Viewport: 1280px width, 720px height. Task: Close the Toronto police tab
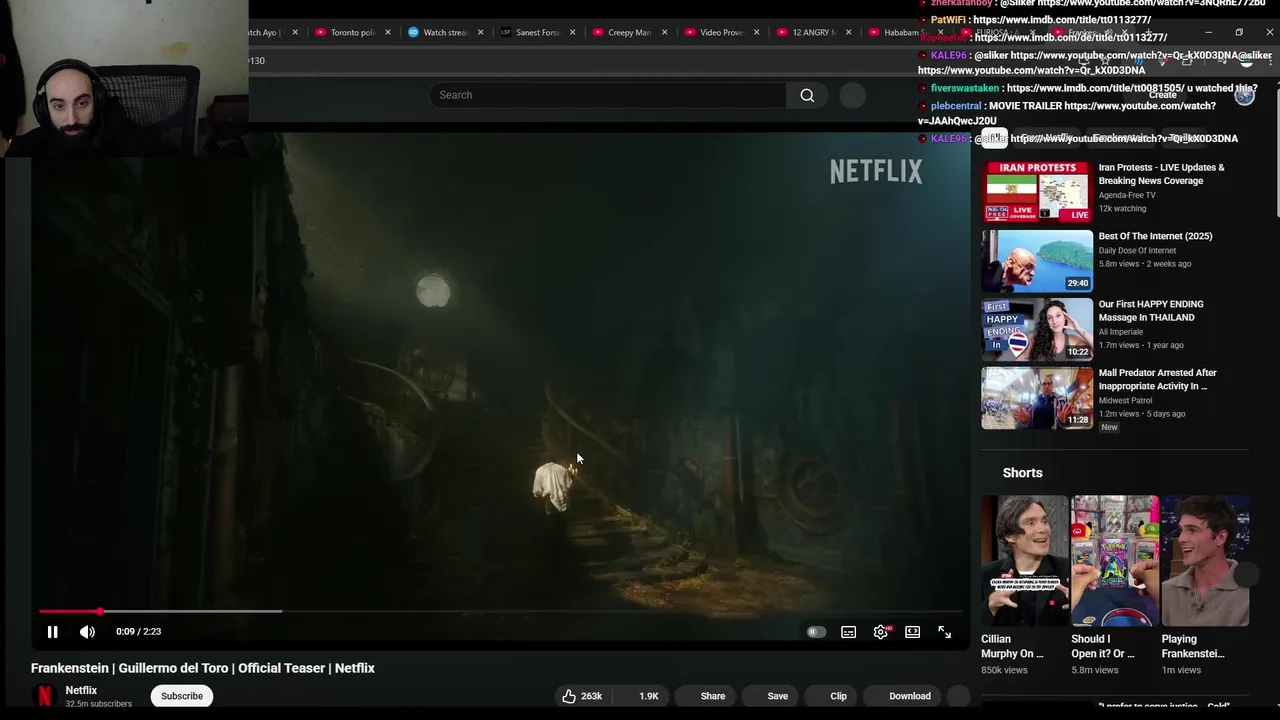[x=388, y=32]
